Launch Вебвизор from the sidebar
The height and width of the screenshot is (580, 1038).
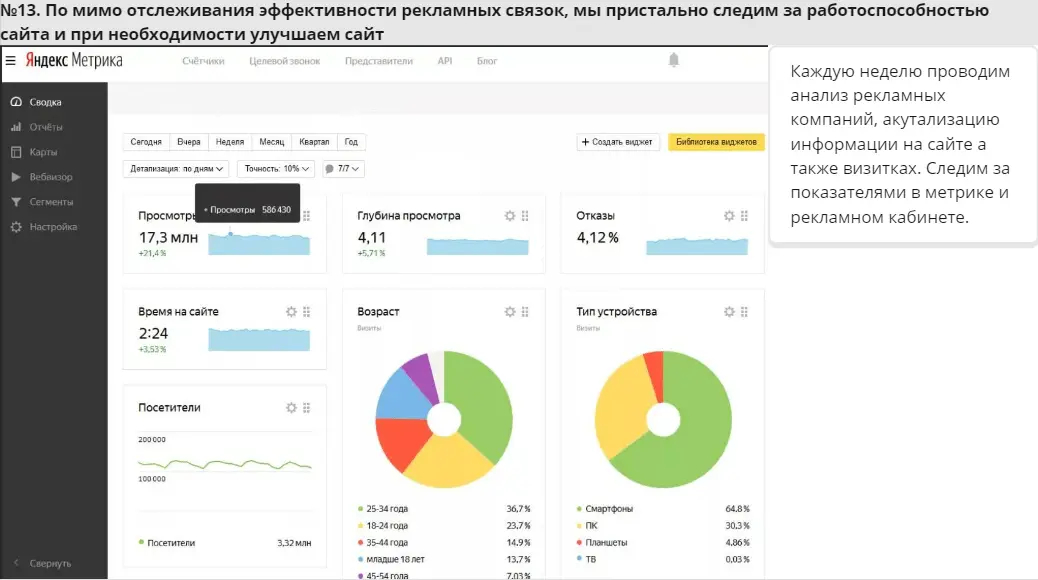coord(45,177)
